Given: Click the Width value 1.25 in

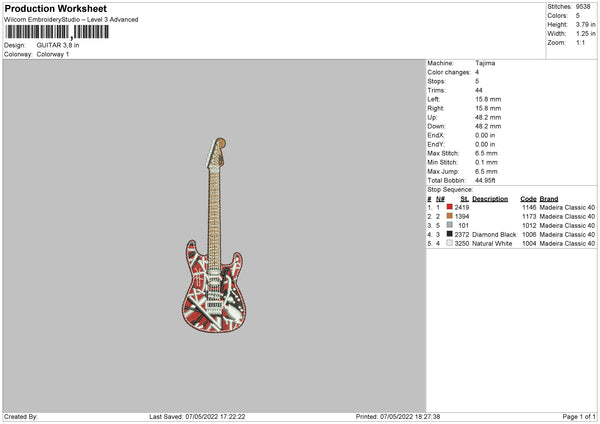Looking at the screenshot, I should tap(585, 34).
